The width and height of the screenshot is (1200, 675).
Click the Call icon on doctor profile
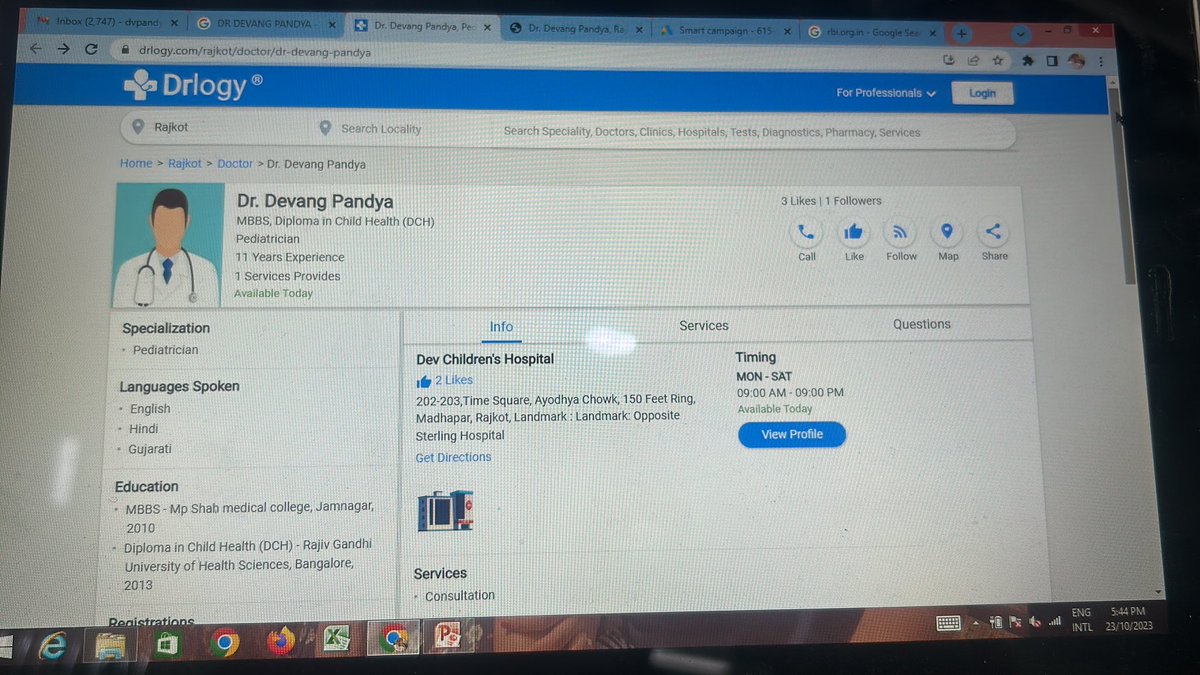point(806,232)
